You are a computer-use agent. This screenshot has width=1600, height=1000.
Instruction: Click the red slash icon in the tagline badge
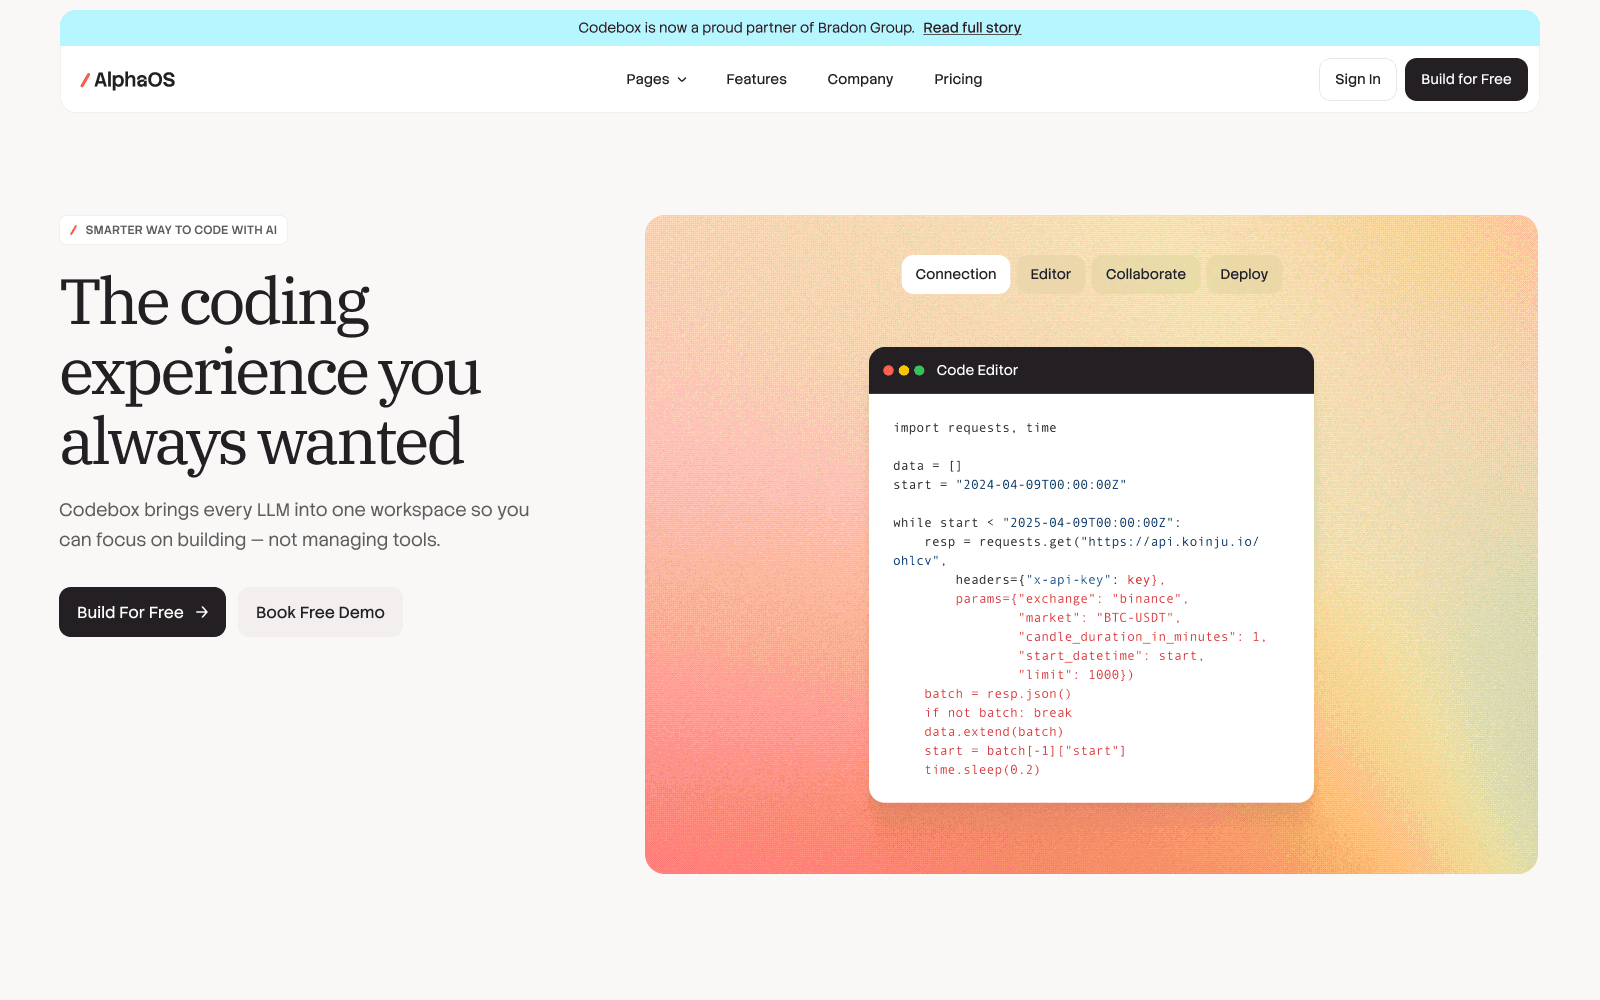[x=74, y=230]
